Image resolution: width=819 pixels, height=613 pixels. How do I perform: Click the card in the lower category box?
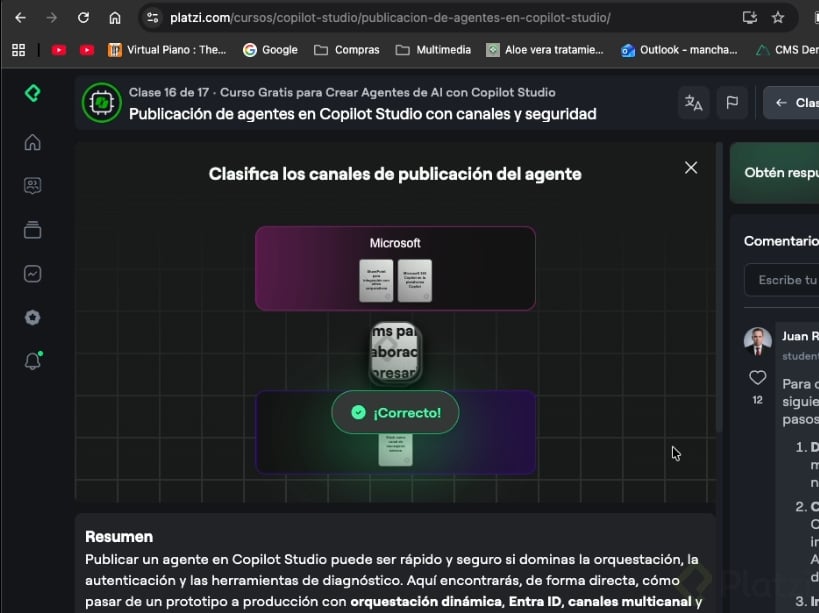[x=395, y=449]
